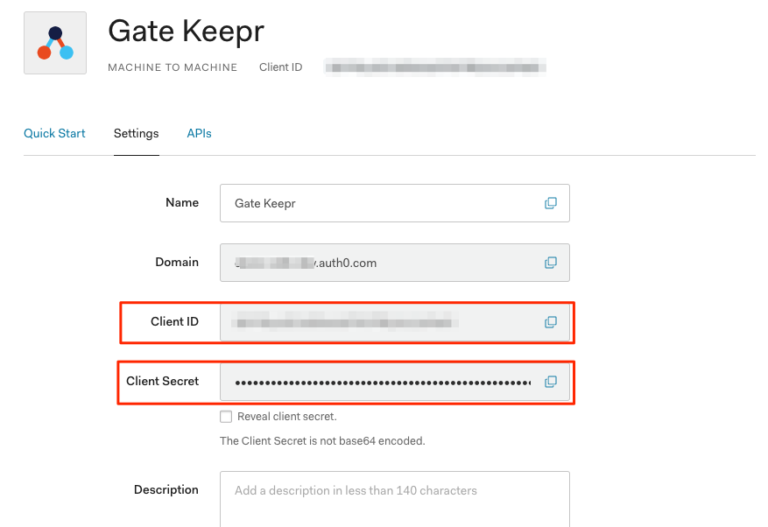Enable the Reveal client secret checkbox
The width and height of the screenshot is (768, 527).
[226, 417]
